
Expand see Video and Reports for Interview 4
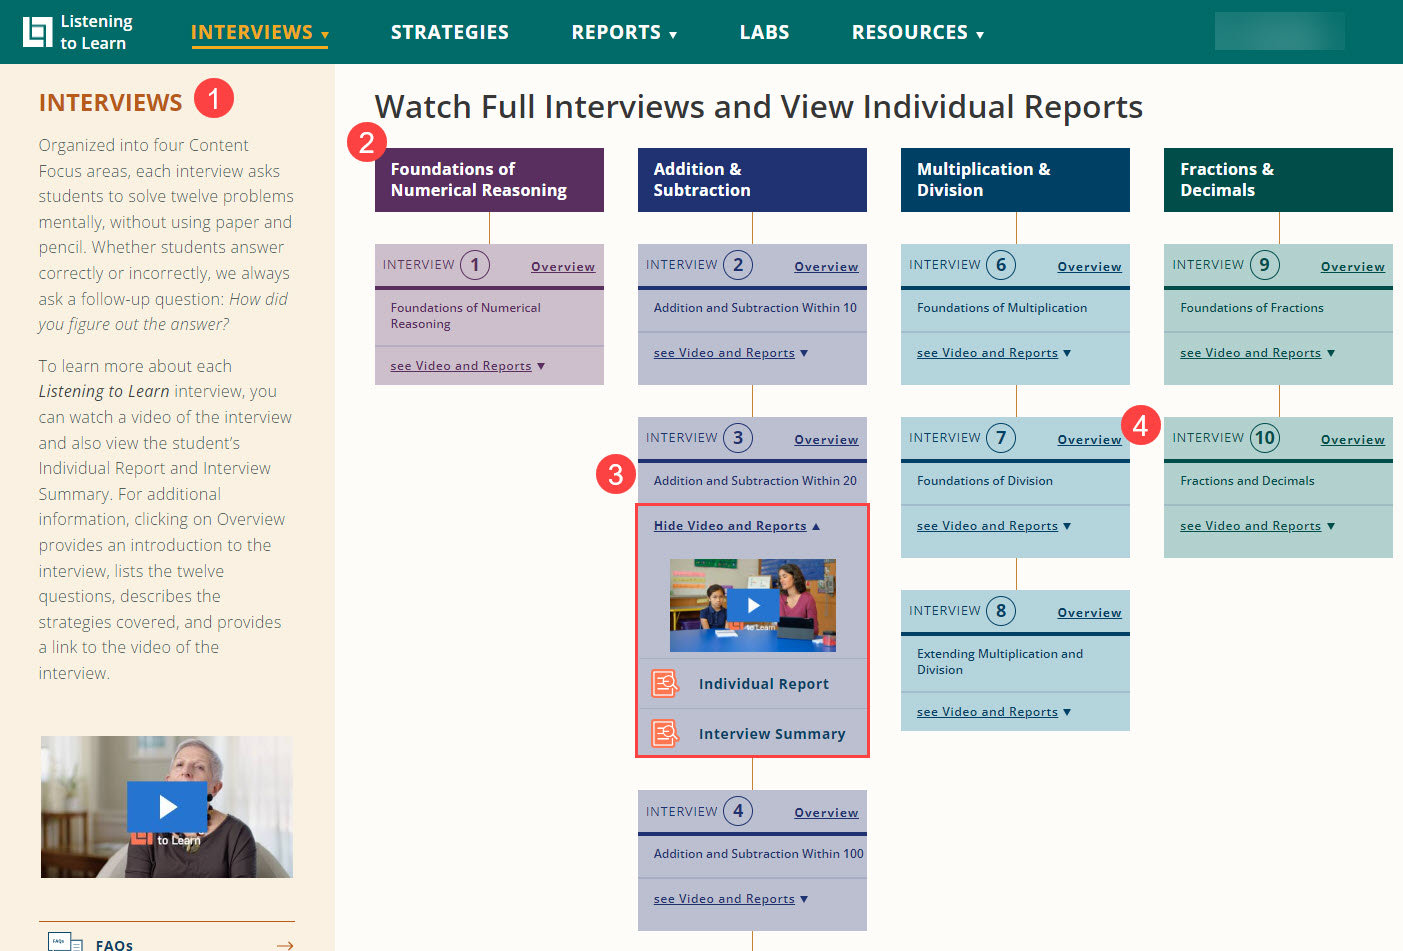723,898
